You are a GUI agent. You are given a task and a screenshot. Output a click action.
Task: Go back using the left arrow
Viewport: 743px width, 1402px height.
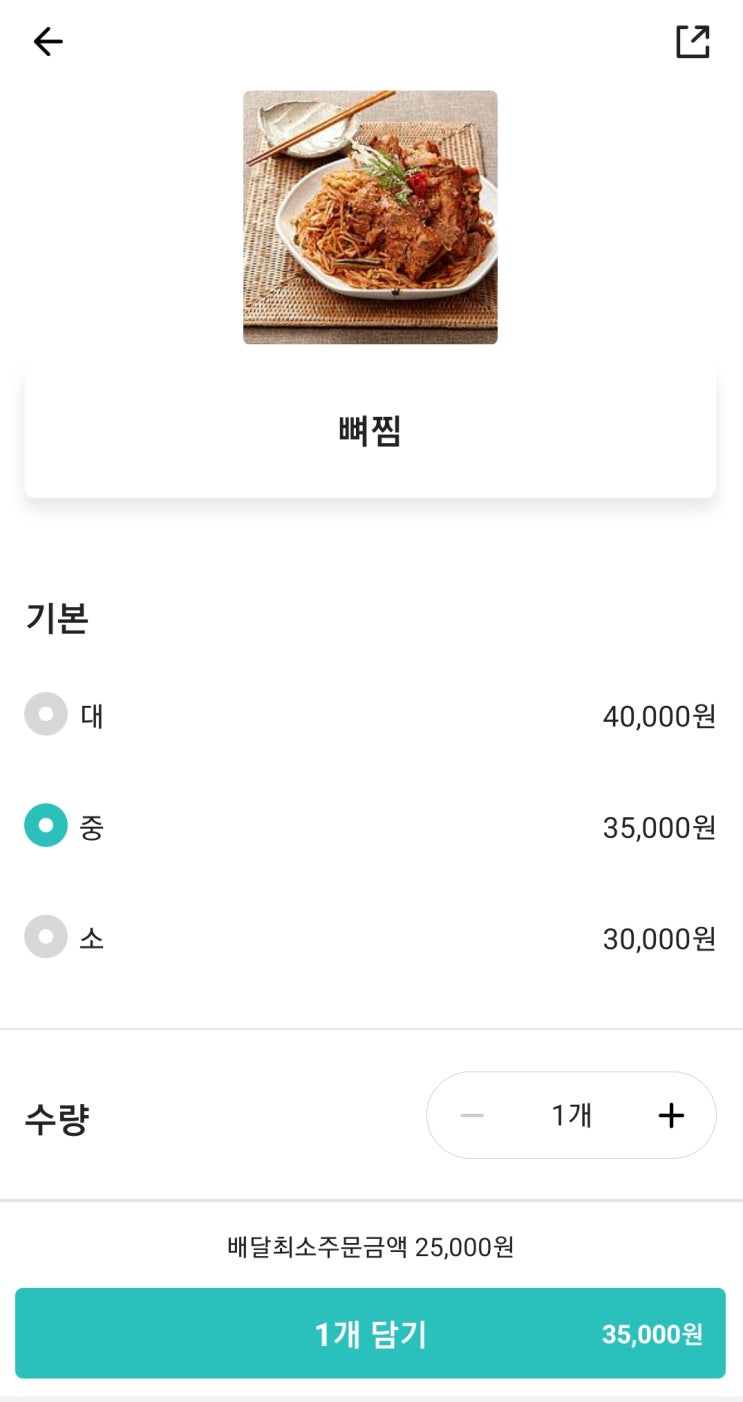(48, 41)
